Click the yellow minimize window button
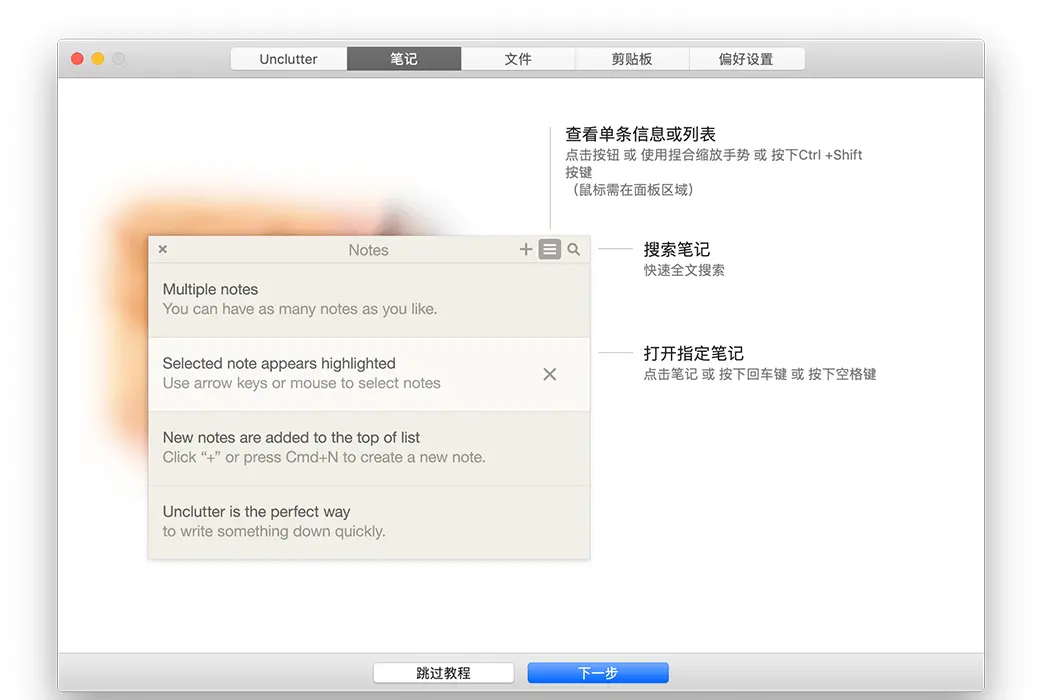This screenshot has height=700, width=1040. point(98,59)
